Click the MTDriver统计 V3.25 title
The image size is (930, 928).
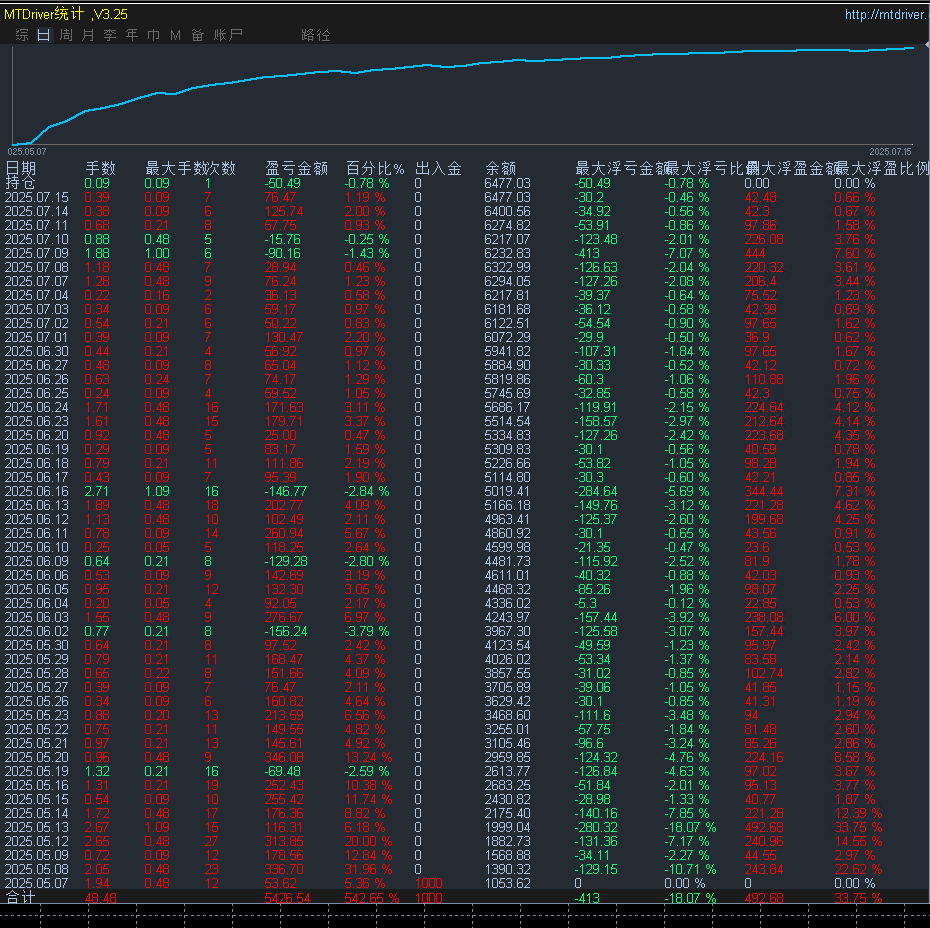[x=66, y=14]
